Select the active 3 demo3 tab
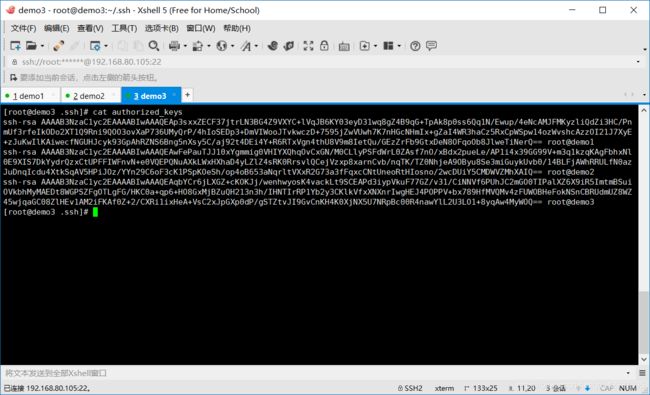 [150, 96]
